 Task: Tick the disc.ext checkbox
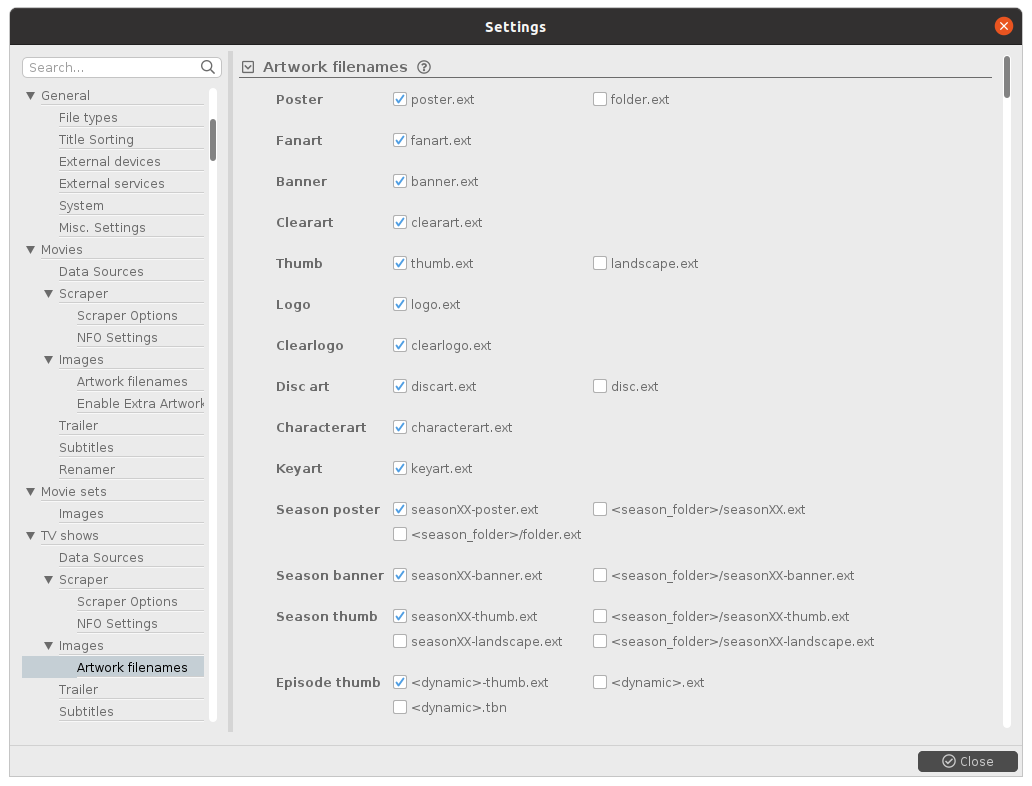coord(600,386)
